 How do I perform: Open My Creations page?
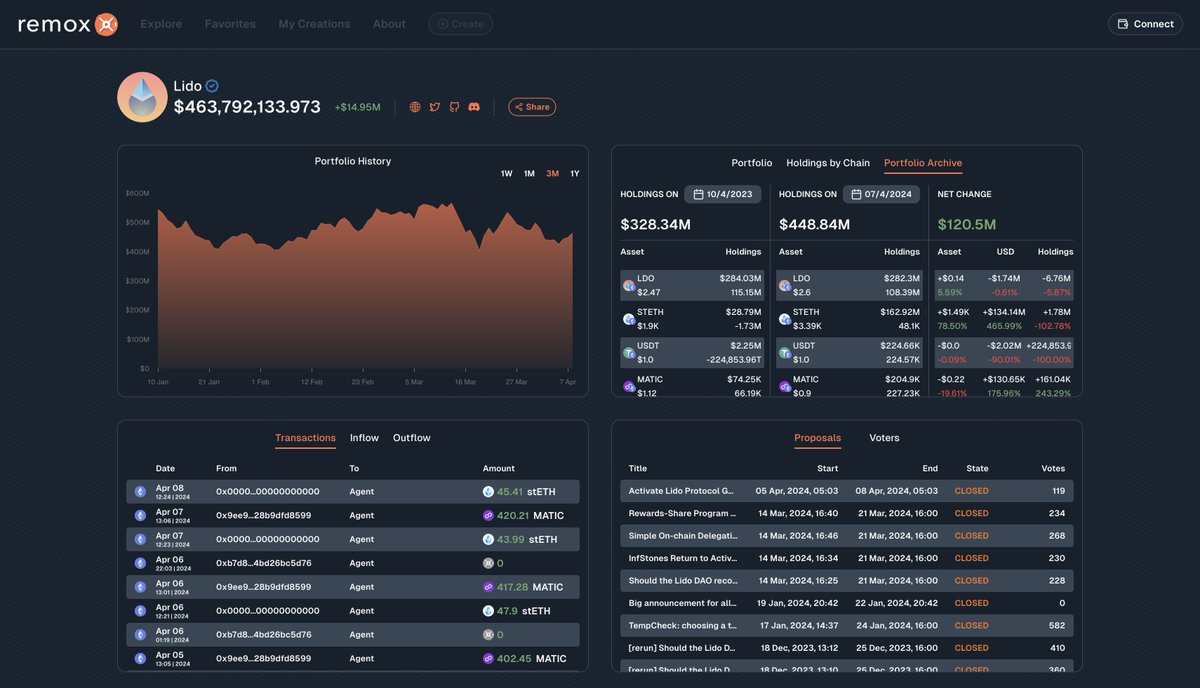coord(314,24)
